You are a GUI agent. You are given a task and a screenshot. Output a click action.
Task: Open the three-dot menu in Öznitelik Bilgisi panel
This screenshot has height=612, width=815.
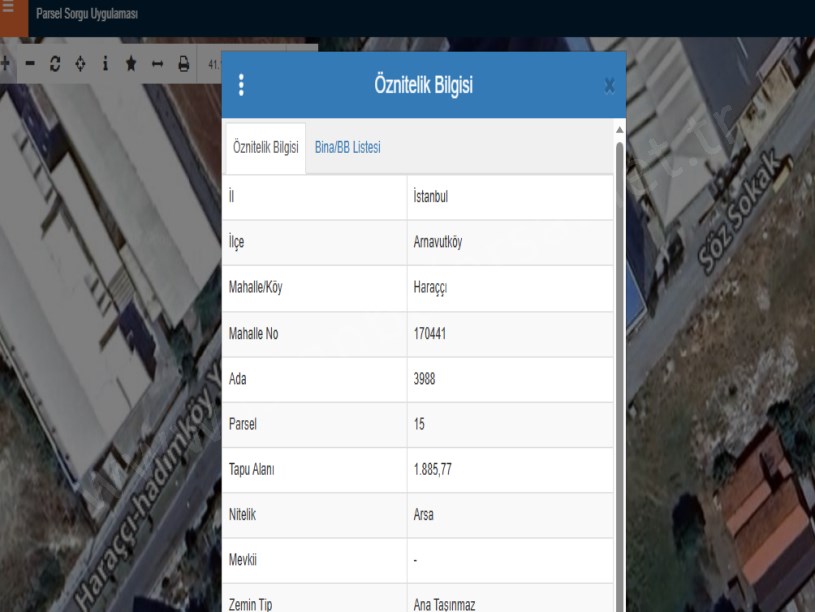[x=241, y=86]
